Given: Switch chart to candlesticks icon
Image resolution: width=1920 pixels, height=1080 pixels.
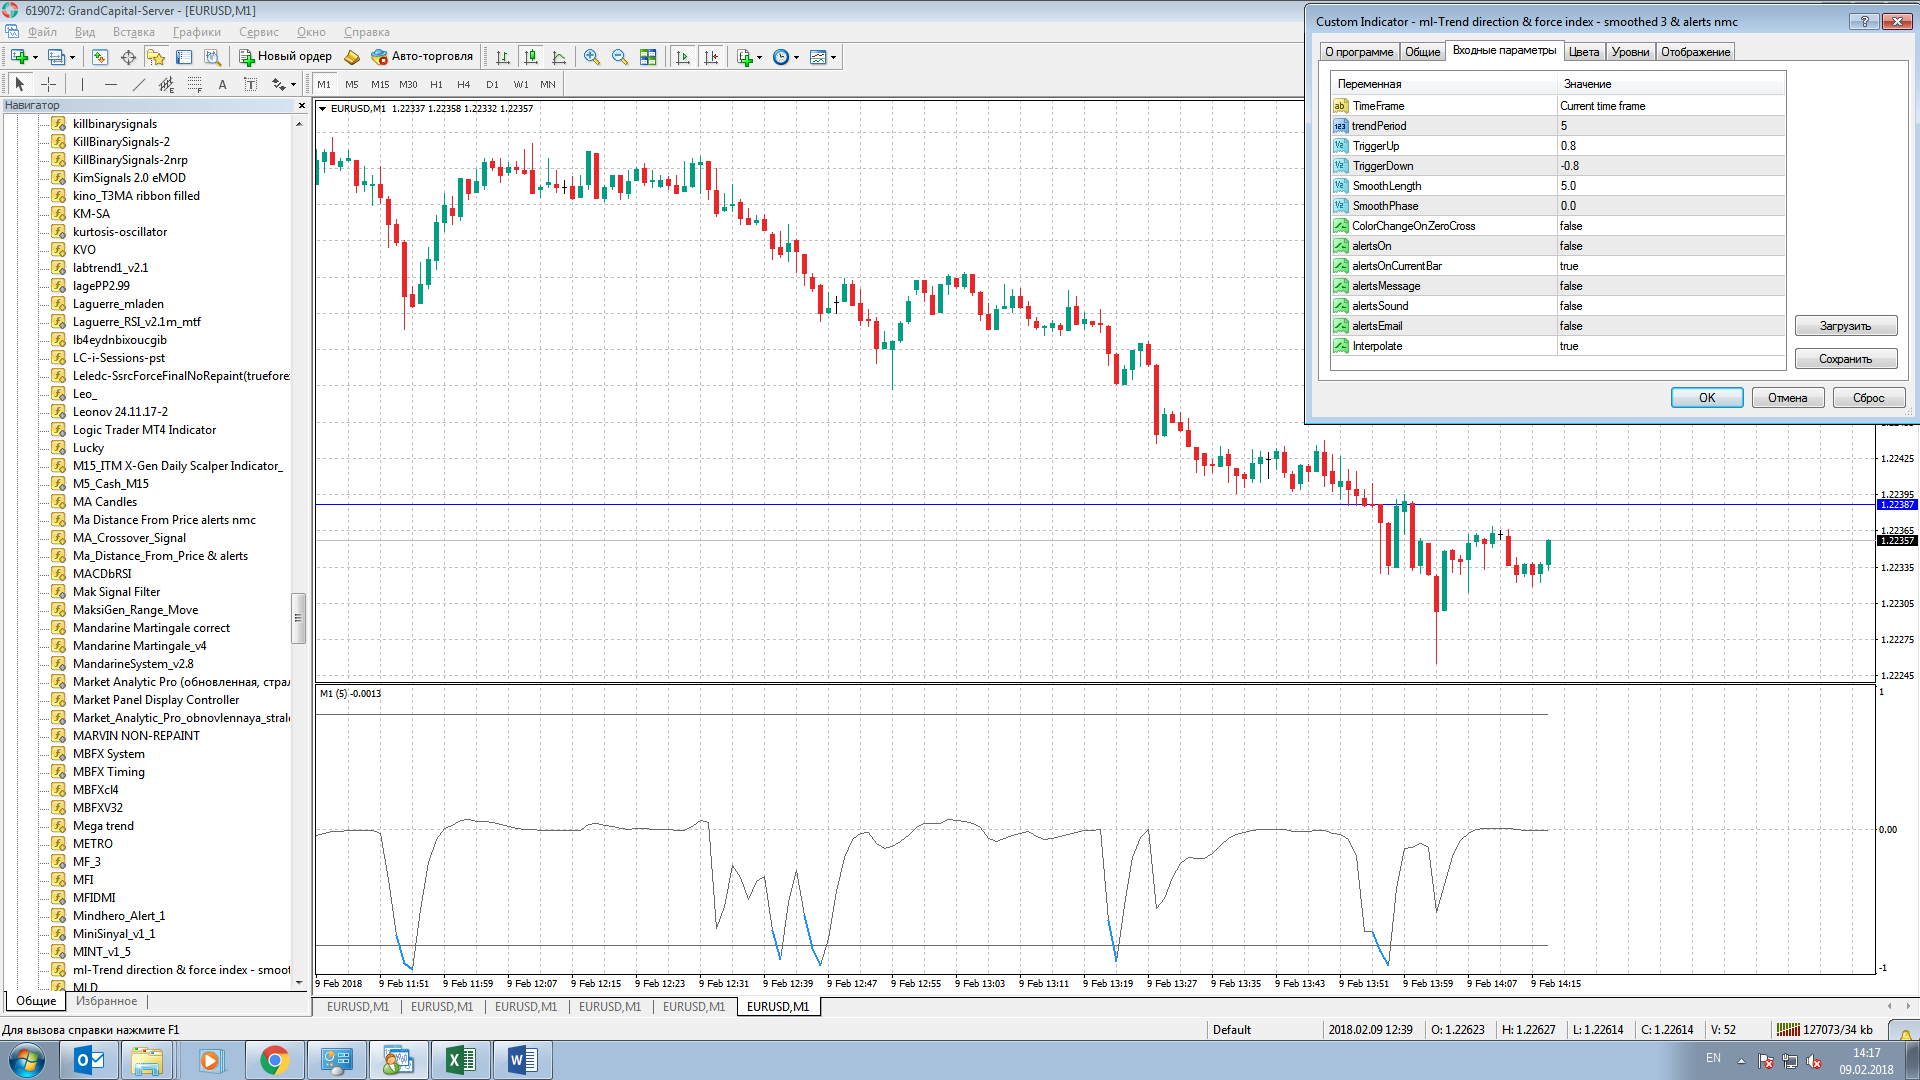Looking at the screenshot, I should click(531, 57).
